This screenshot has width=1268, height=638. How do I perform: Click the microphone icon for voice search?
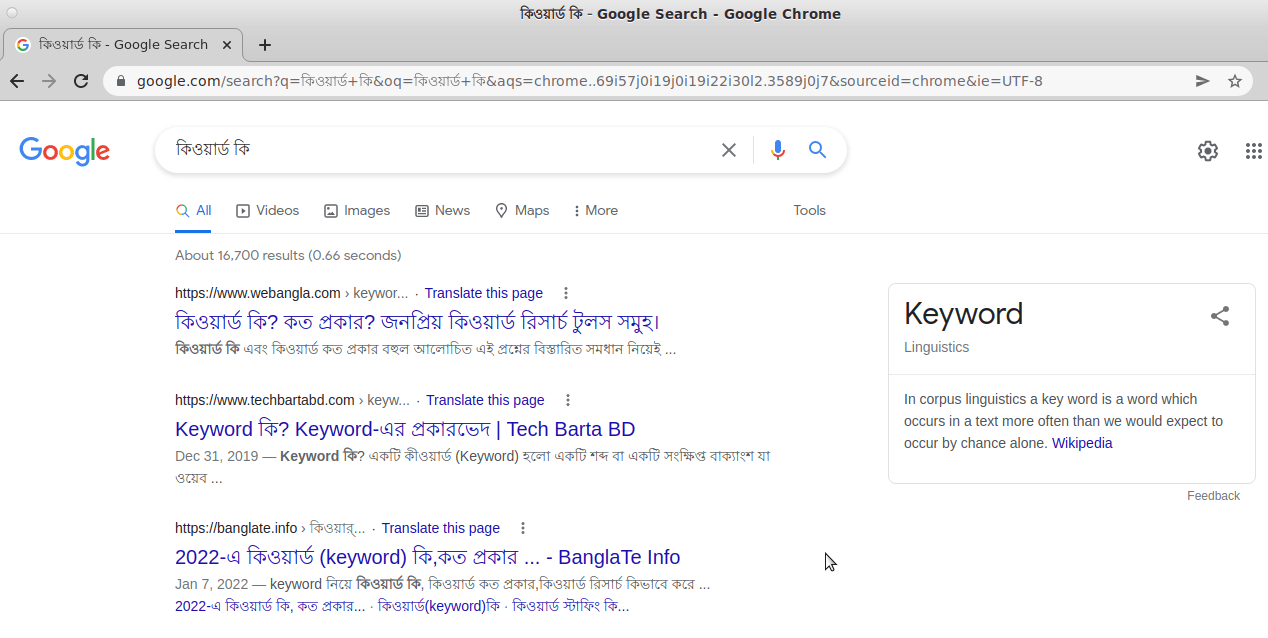(778, 149)
